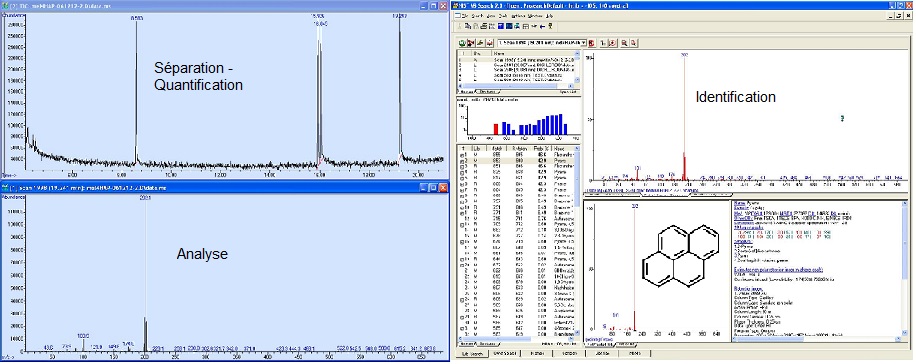Select the Pyrene name in second hit row

tap(560, 161)
